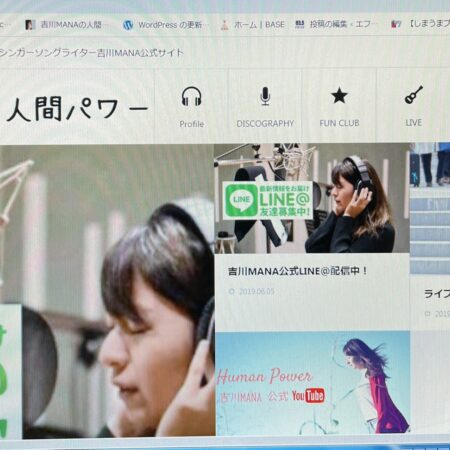Image resolution: width=450 pixels, height=450 pixels.
Task: Click the guitar LIVE icon
Action: 414,95
